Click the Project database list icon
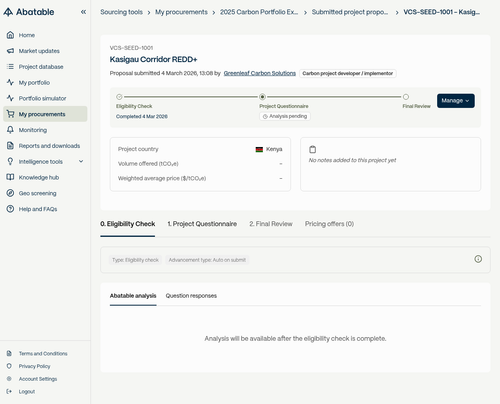 point(10,67)
